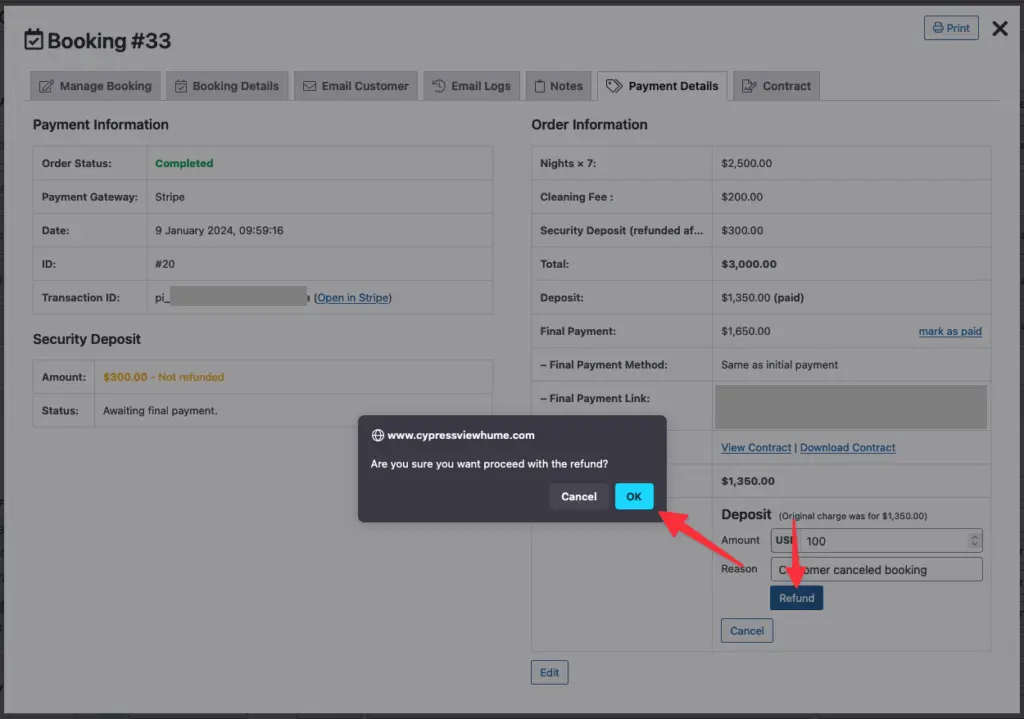Click the Booking Details calendar icon

[181, 86]
